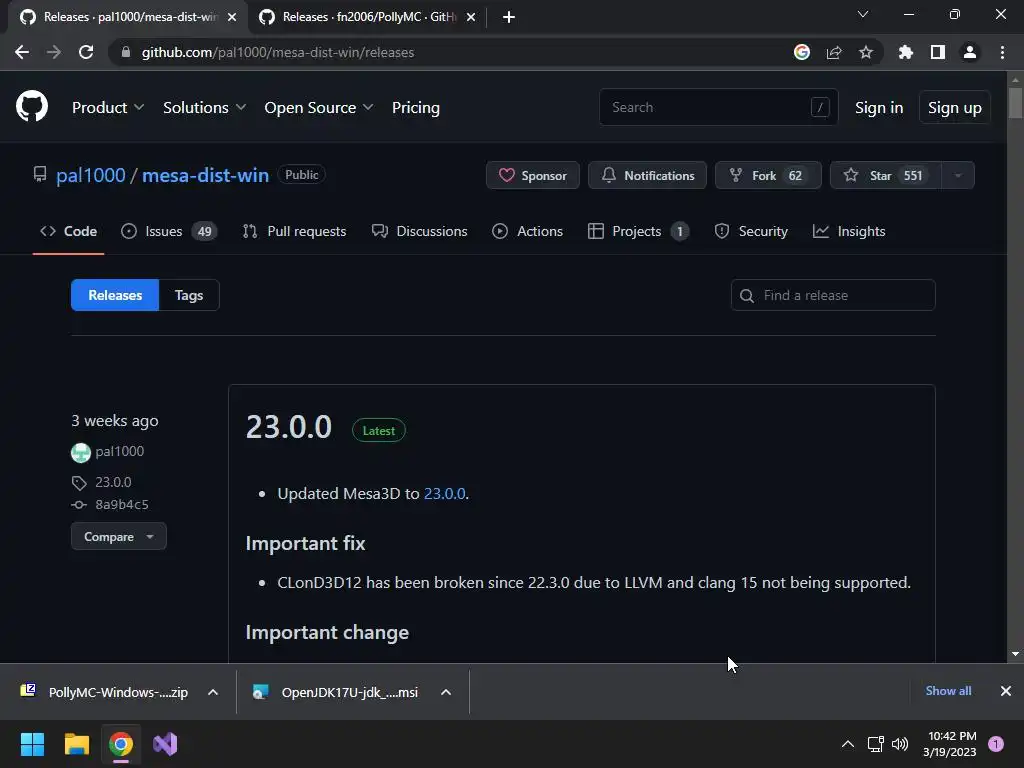Show hidden system tray icons
This screenshot has width=1024, height=768.
click(848, 744)
